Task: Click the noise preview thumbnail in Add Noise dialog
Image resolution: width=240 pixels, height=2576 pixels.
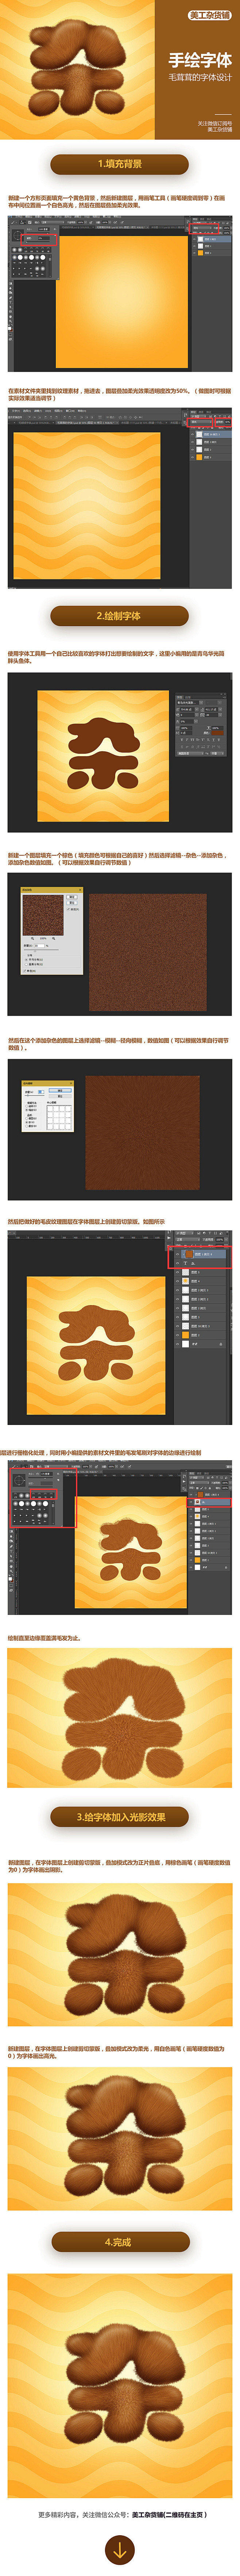Action: pyautogui.click(x=43, y=915)
